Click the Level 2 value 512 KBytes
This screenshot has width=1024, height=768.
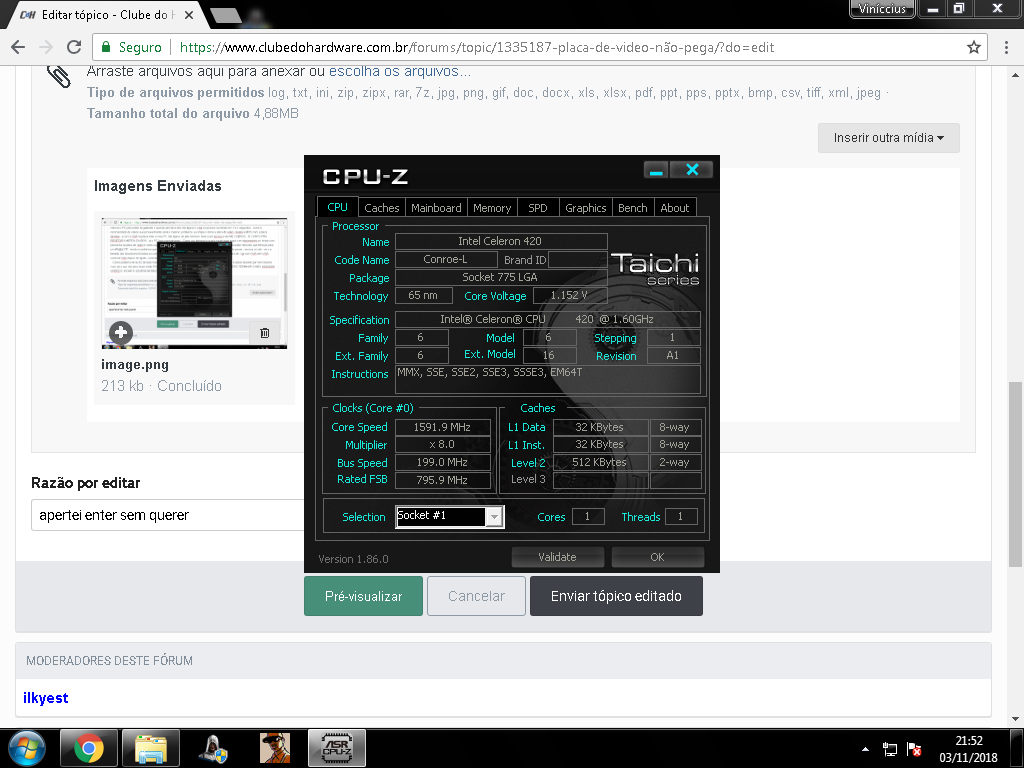click(600, 462)
